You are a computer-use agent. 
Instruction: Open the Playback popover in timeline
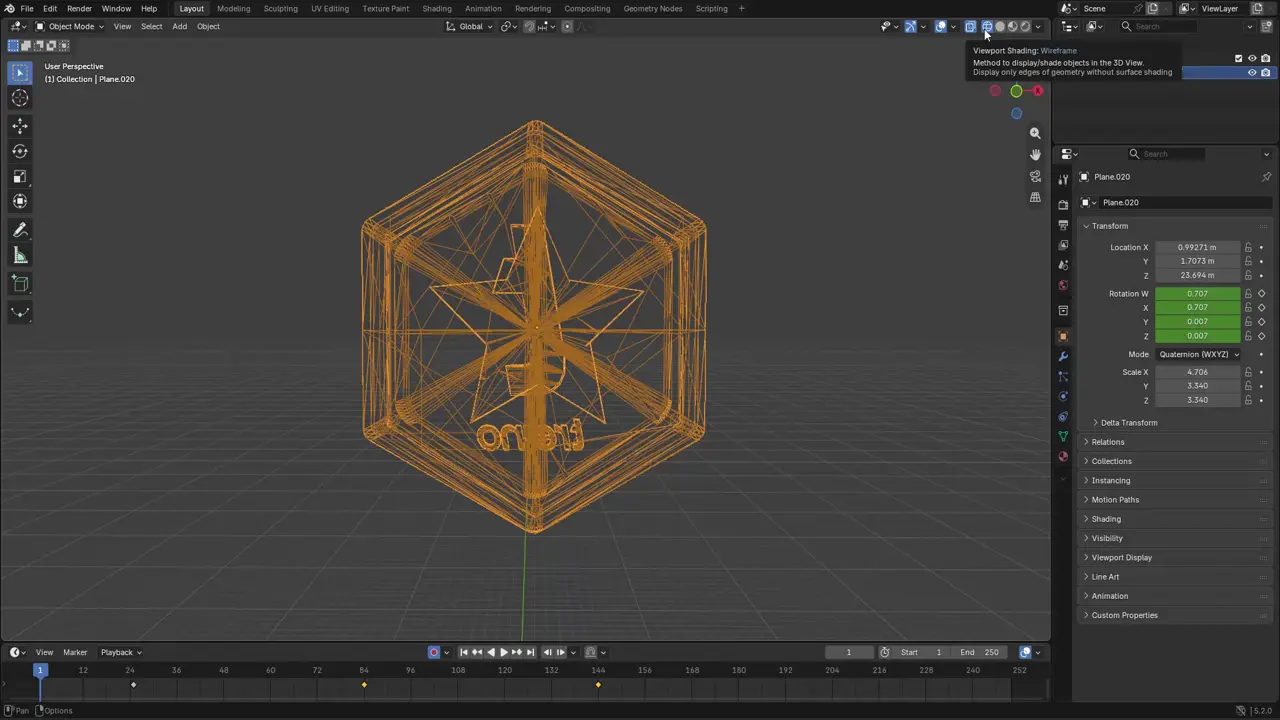121,652
